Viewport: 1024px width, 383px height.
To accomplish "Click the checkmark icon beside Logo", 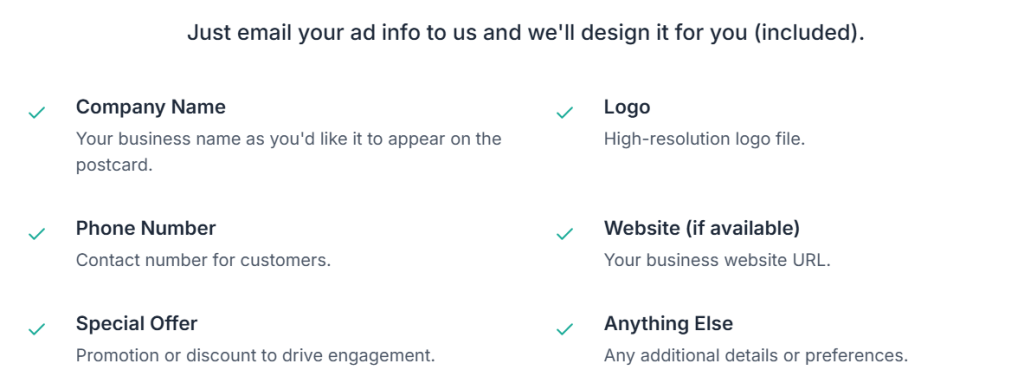I will (x=564, y=112).
